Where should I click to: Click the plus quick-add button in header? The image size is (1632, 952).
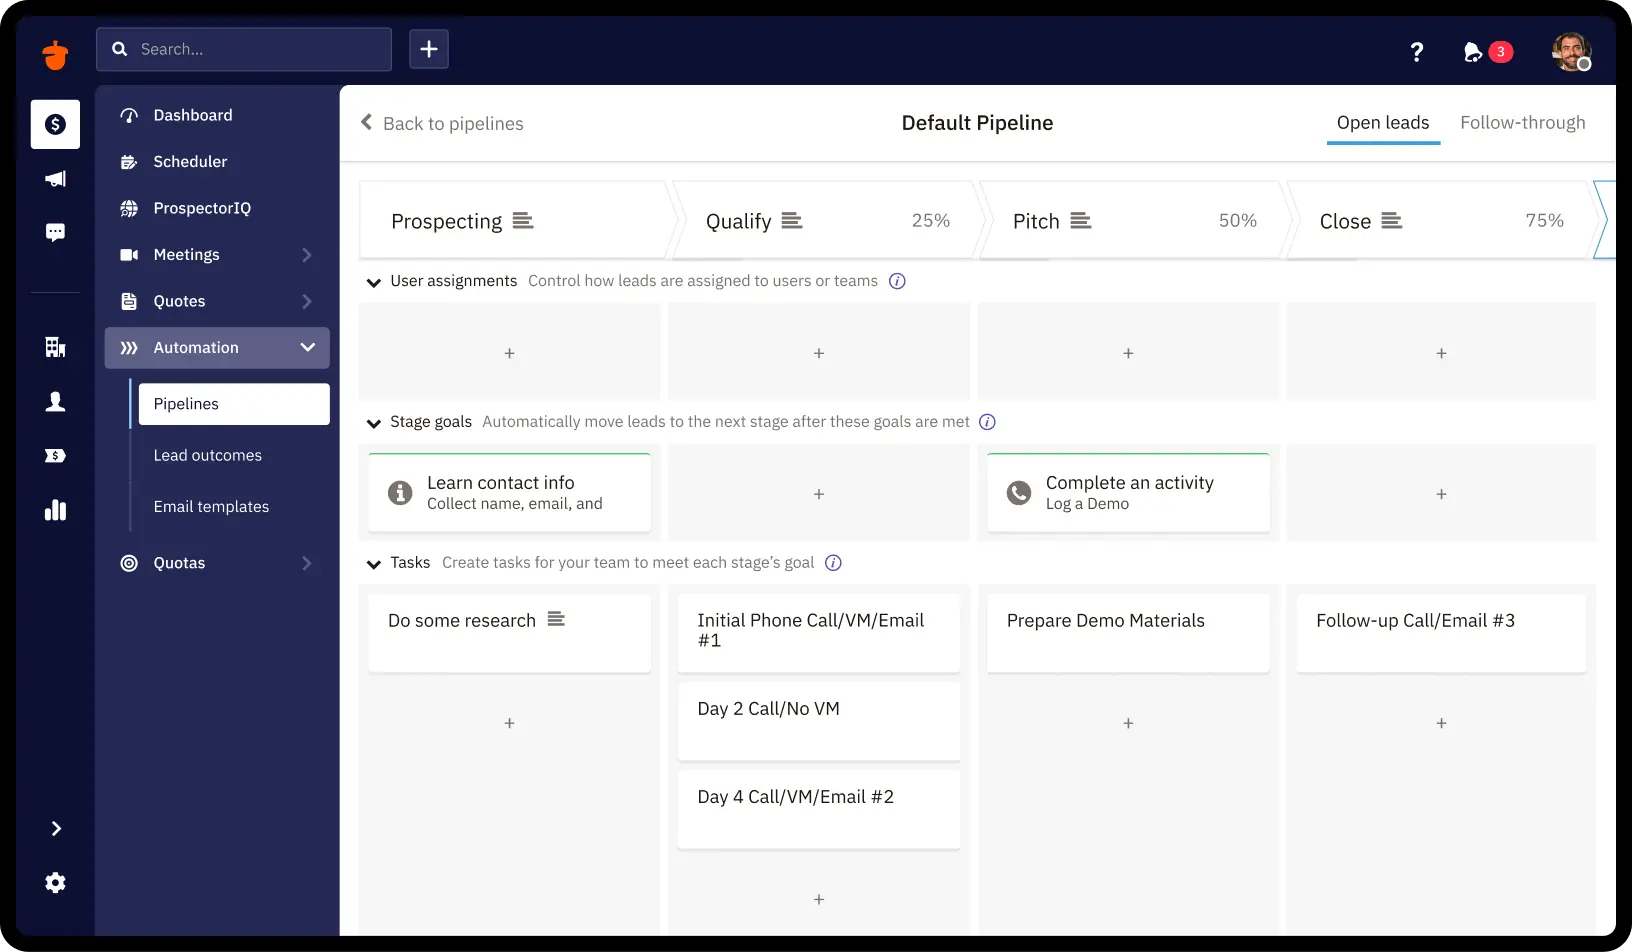click(x=429, y=49)
